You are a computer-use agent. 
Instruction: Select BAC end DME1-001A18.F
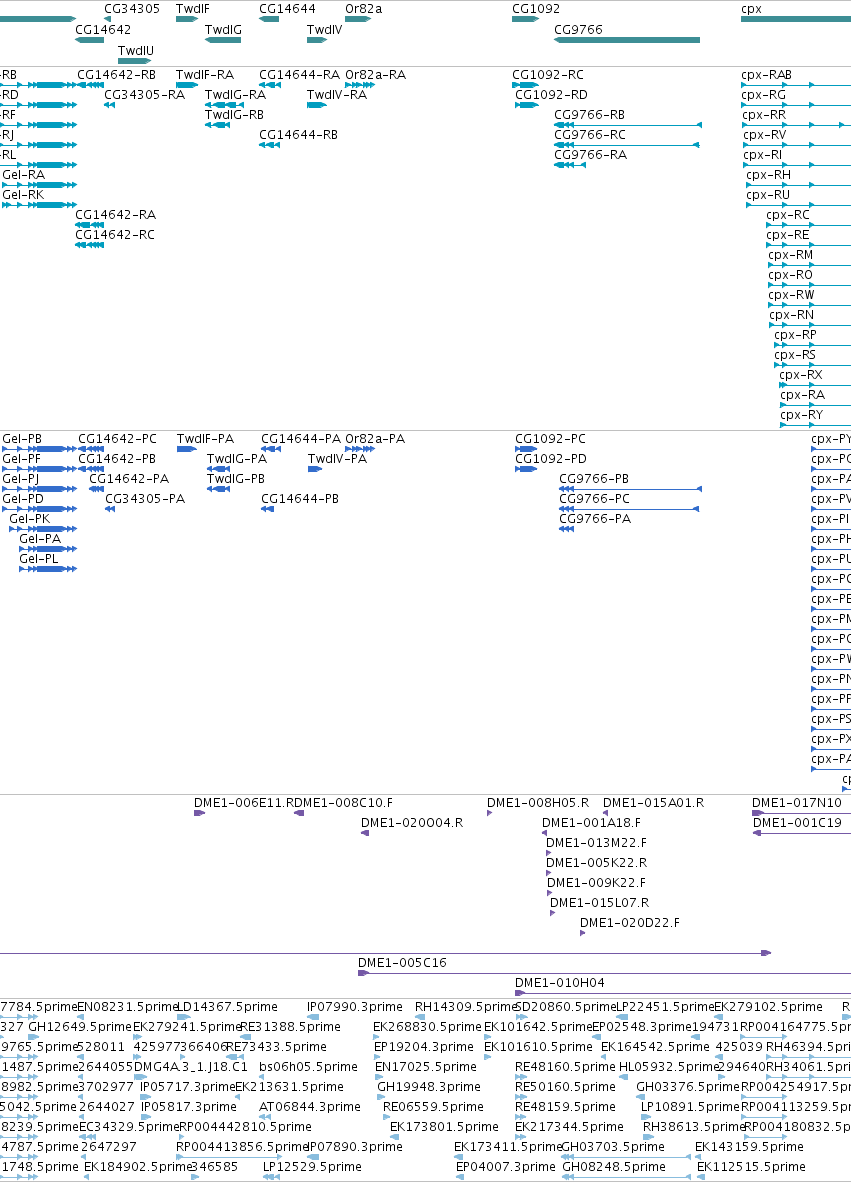592,823
